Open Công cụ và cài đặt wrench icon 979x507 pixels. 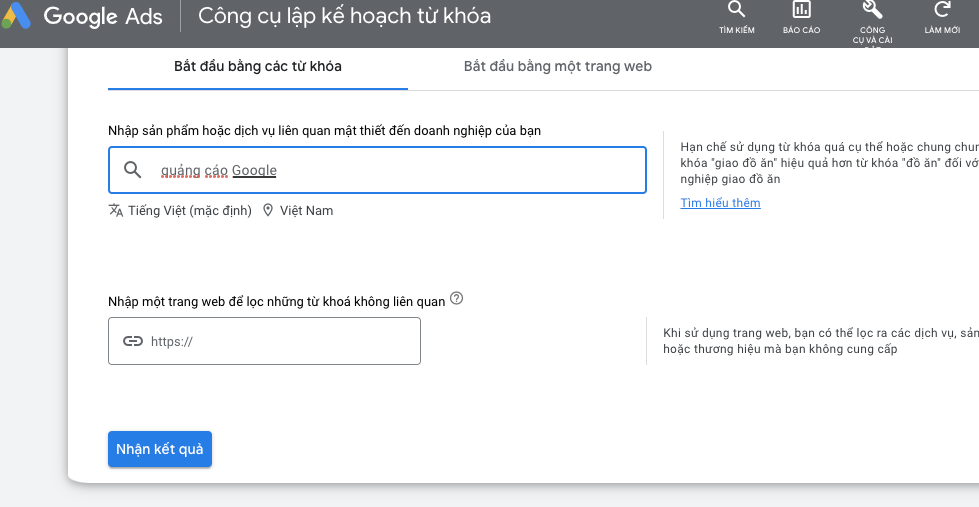[872, 9]
